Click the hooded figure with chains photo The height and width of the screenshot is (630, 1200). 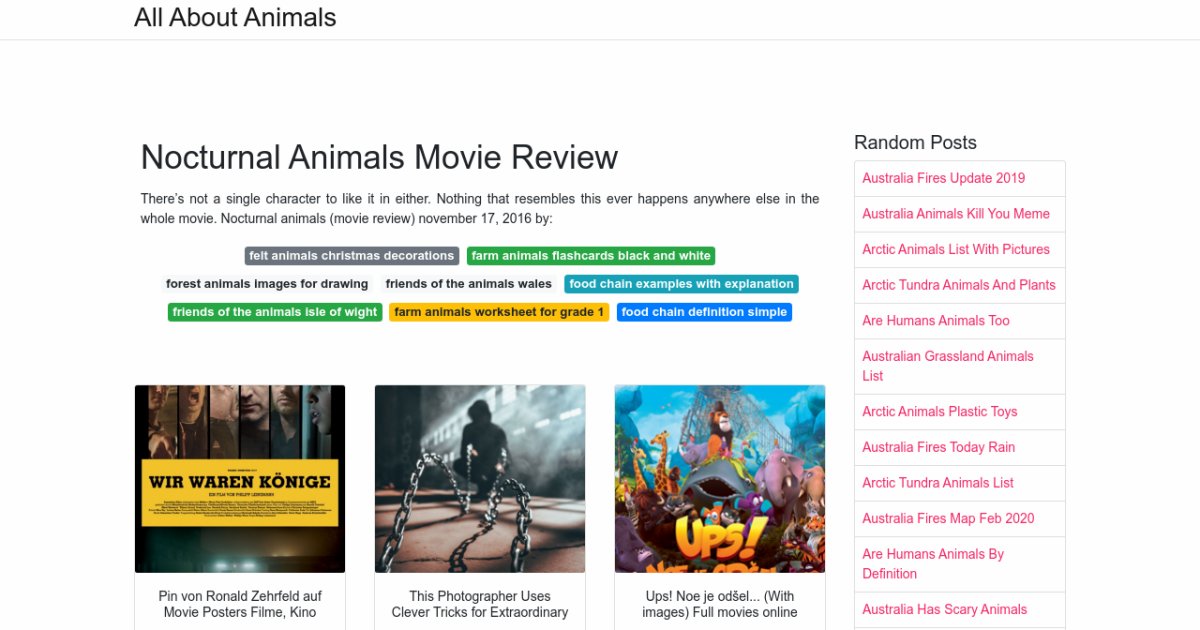coord(480,478)
